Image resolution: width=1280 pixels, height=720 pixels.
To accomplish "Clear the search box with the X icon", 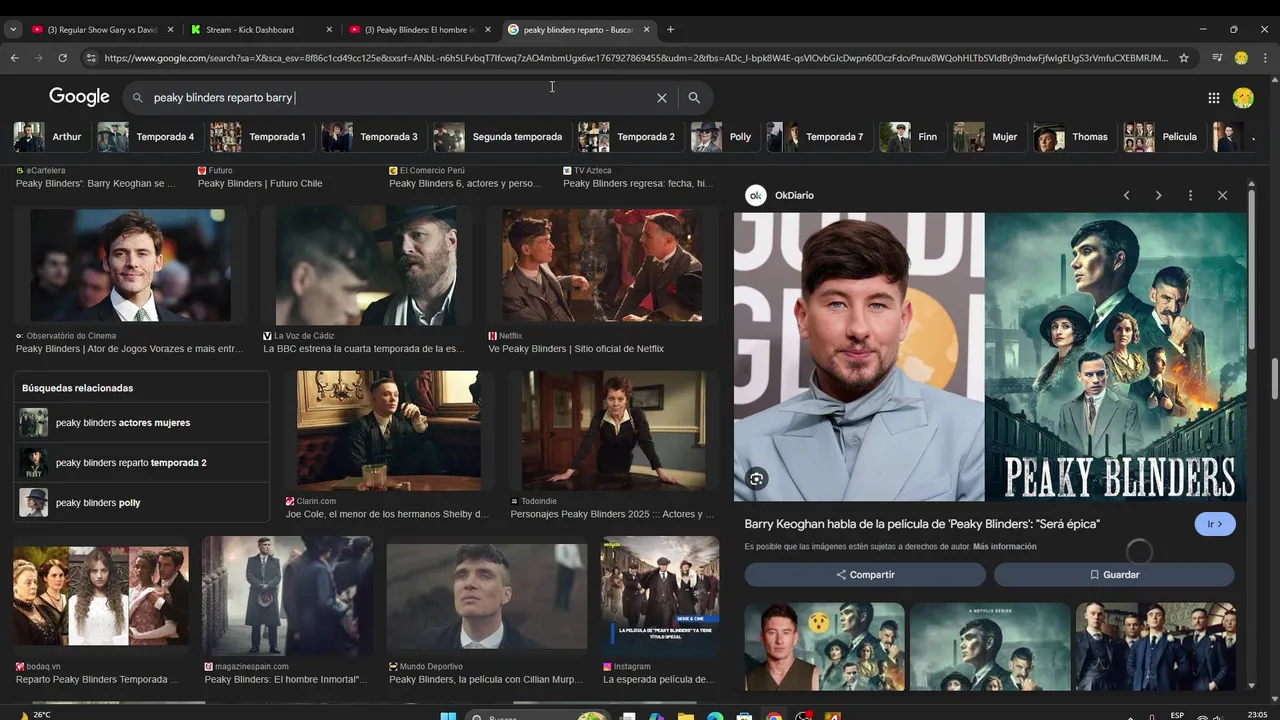I will 661,98.
